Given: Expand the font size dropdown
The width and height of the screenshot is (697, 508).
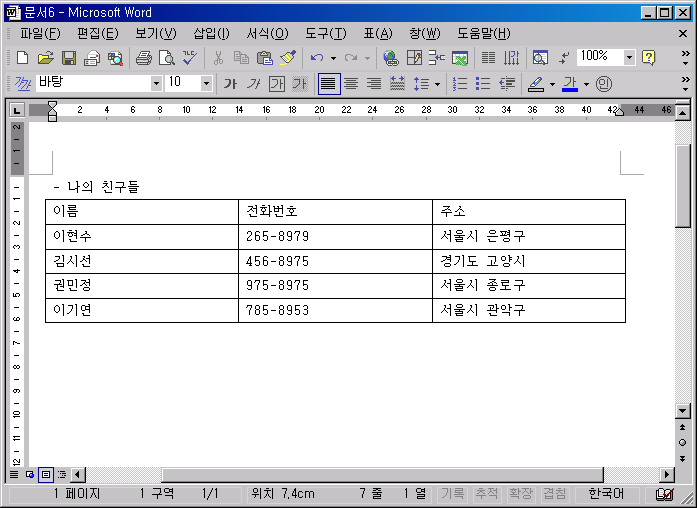Looking at the screenshot, I should (x=206, y=84).
